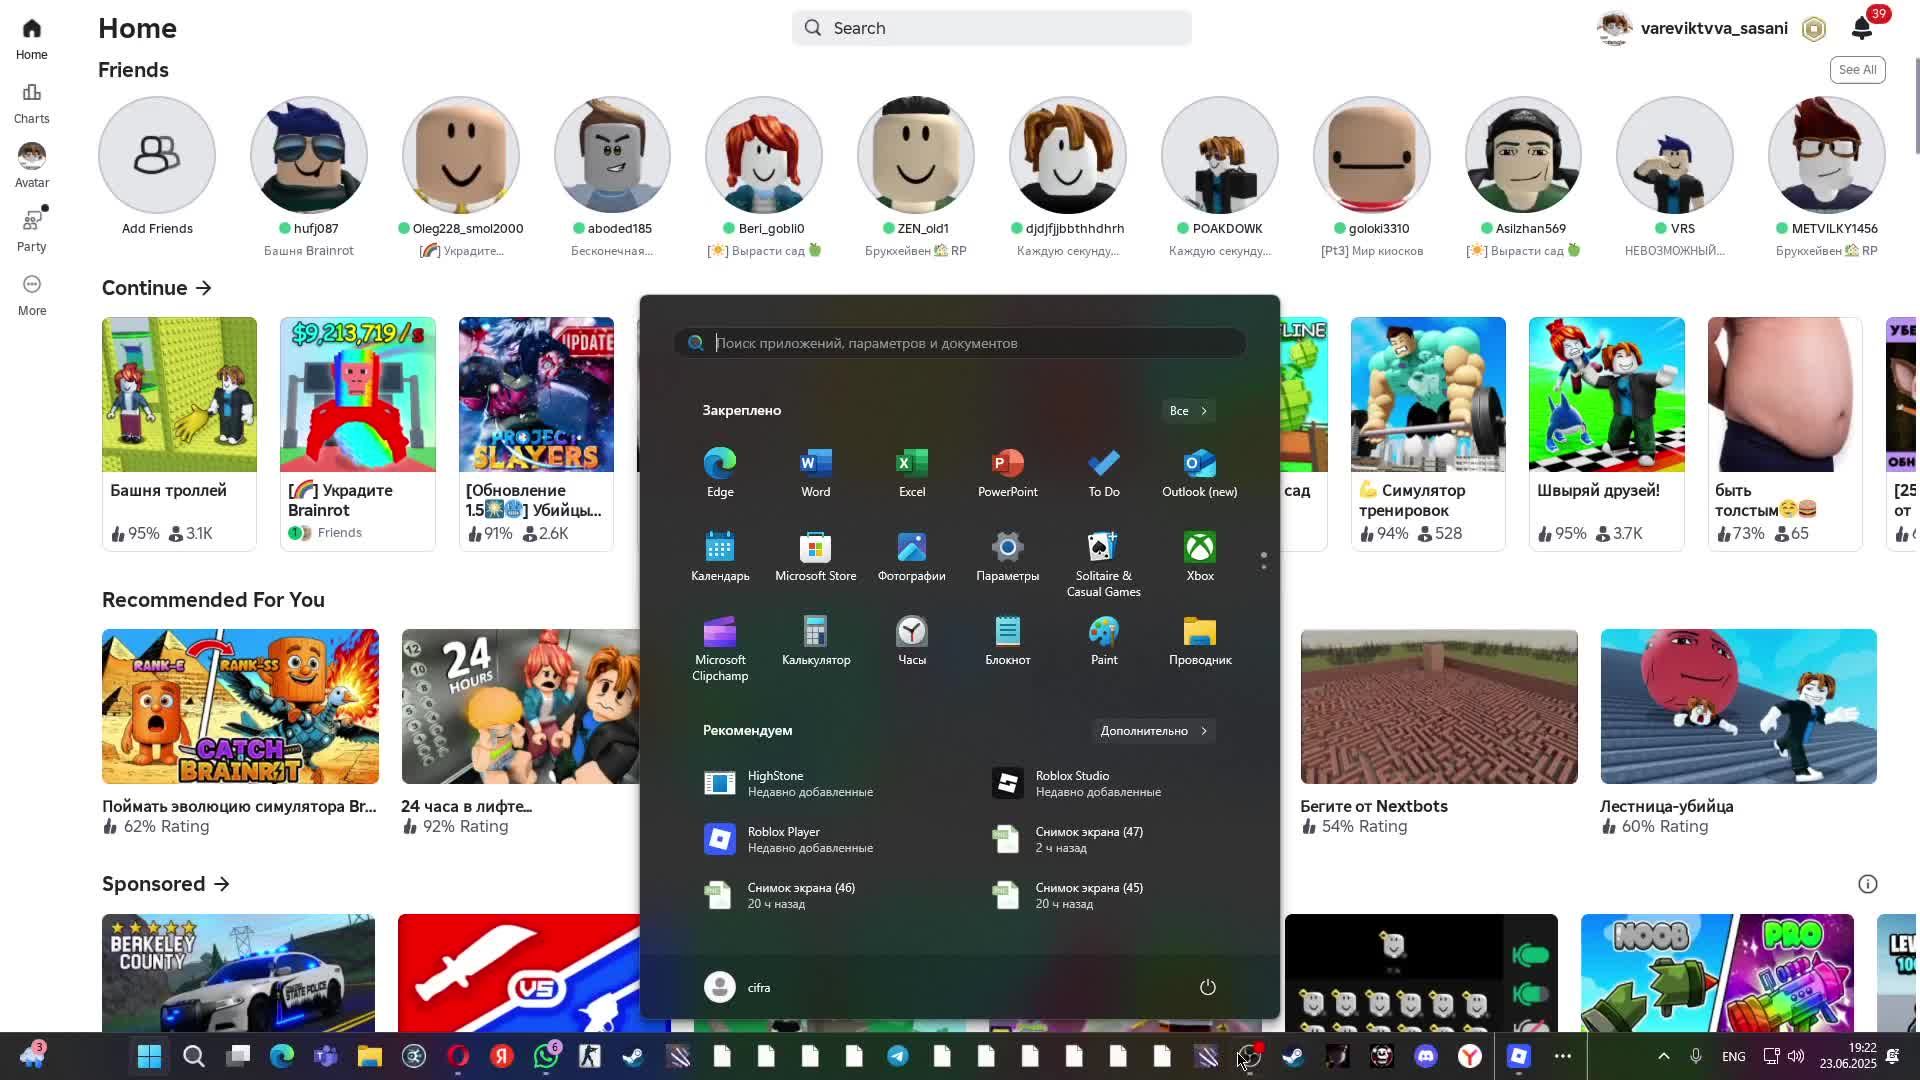Open Paint from pinned apps

pyautogui.click(x=1104, y=640)
